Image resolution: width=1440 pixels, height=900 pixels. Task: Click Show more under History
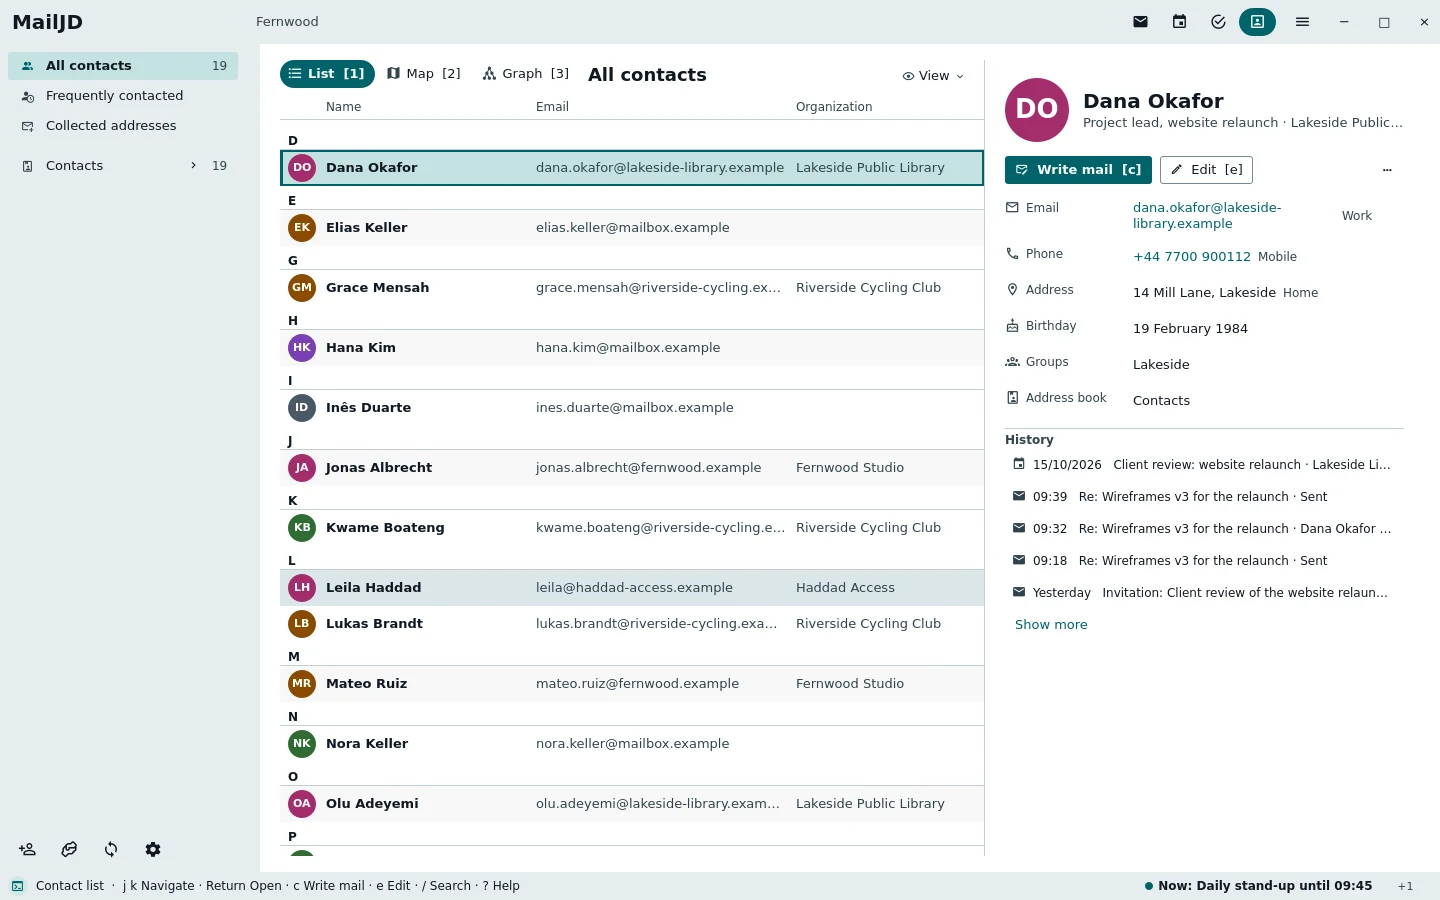point(1051,625)
